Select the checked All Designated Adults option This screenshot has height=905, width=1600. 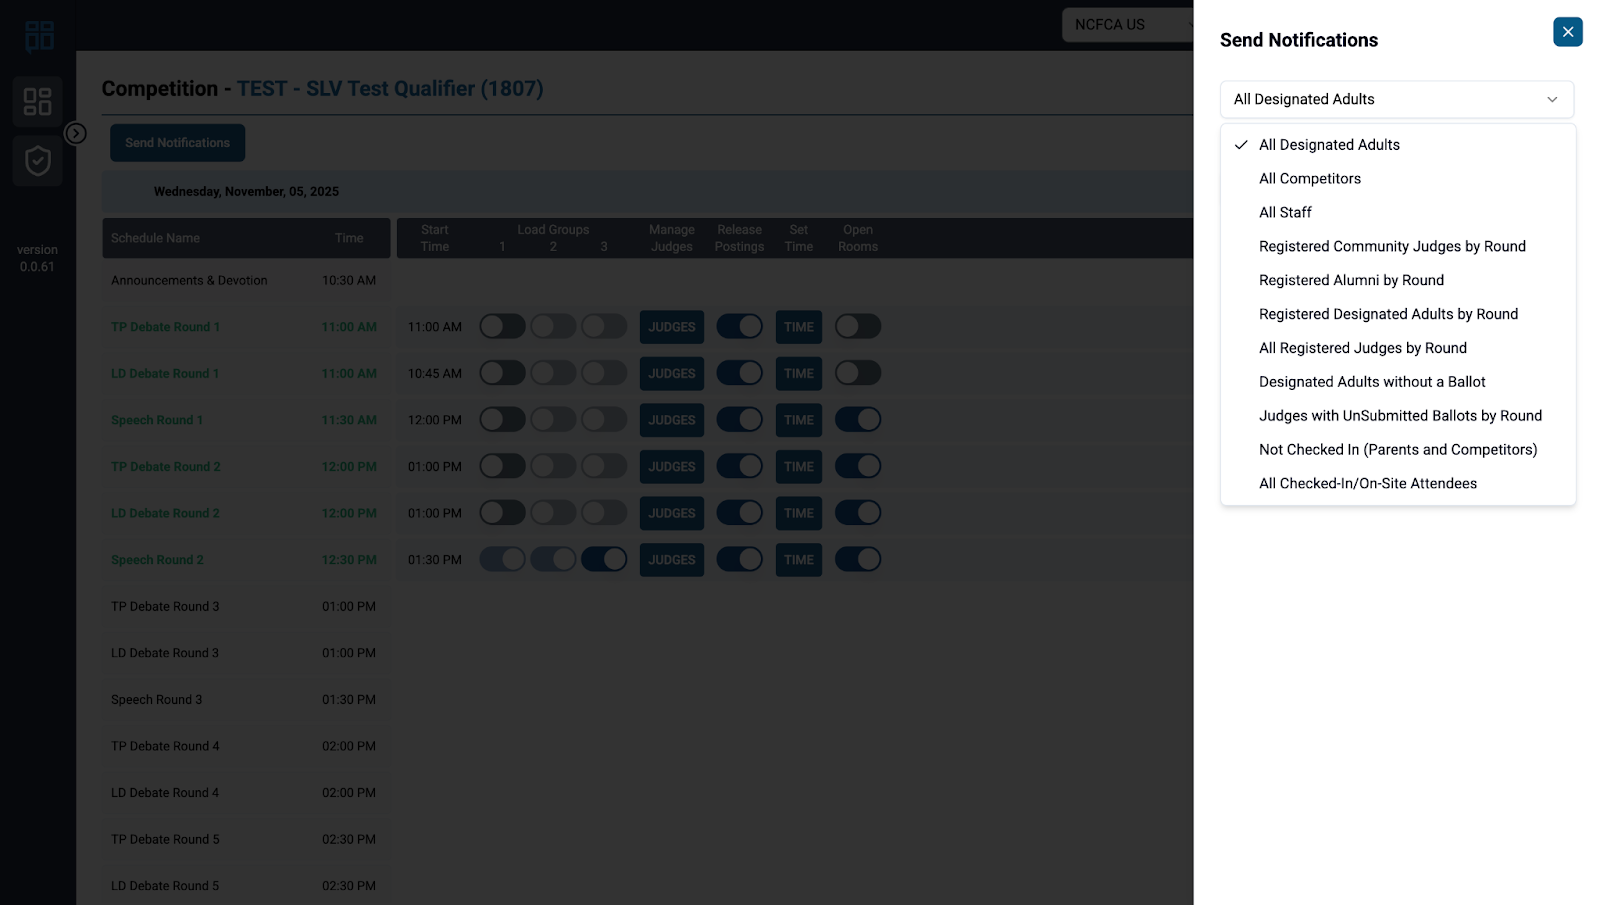1328,145
